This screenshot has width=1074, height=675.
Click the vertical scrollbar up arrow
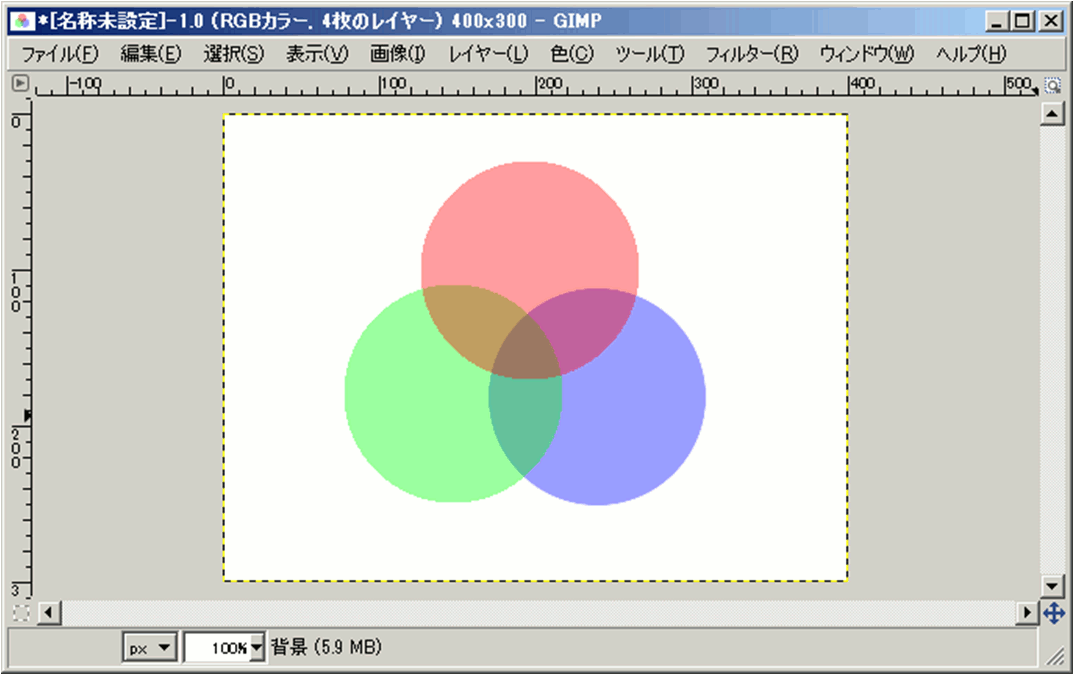pyautogui.click(x=1051, y=115)
